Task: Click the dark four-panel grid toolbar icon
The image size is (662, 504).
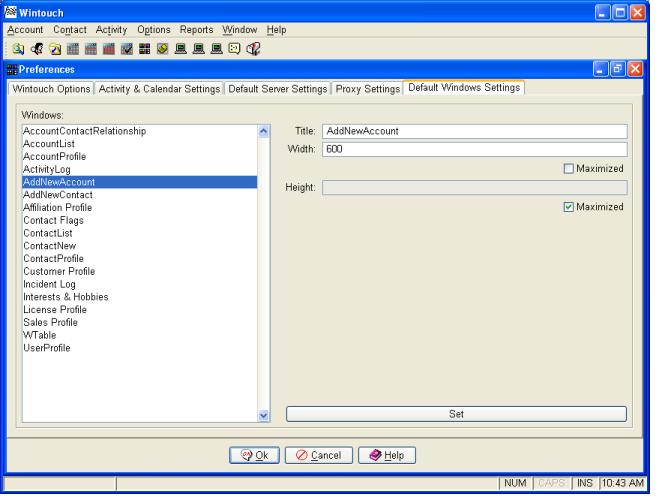Action: 144,49
